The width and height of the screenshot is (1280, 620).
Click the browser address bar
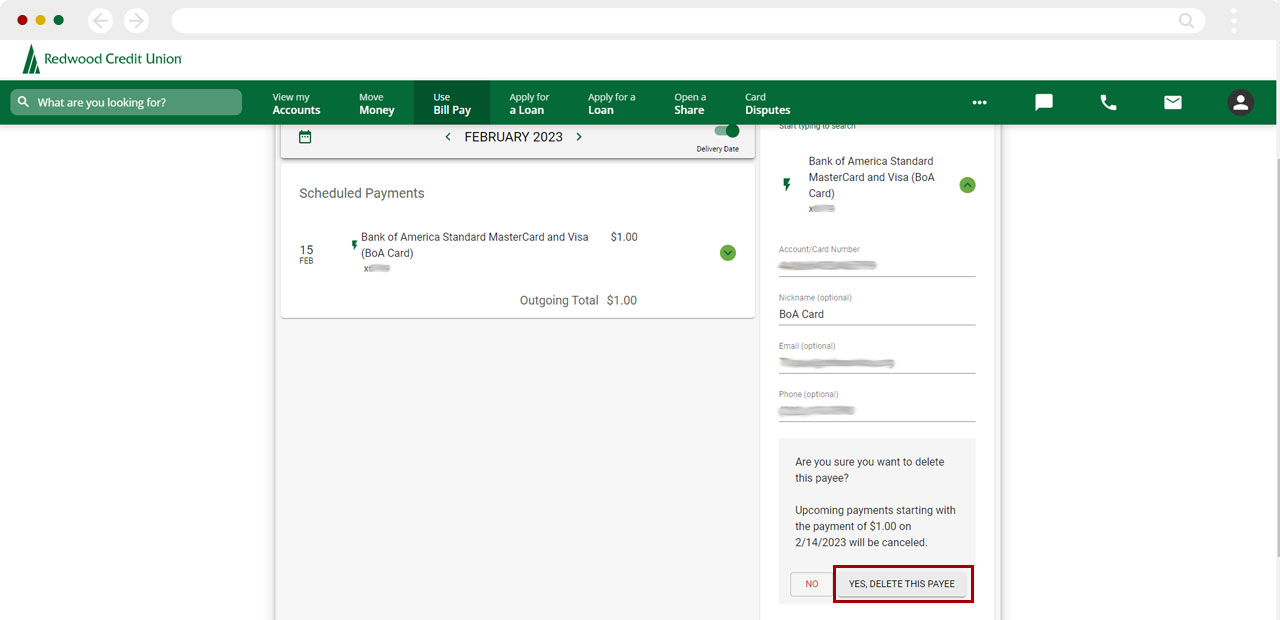click(x=688, y=20)
